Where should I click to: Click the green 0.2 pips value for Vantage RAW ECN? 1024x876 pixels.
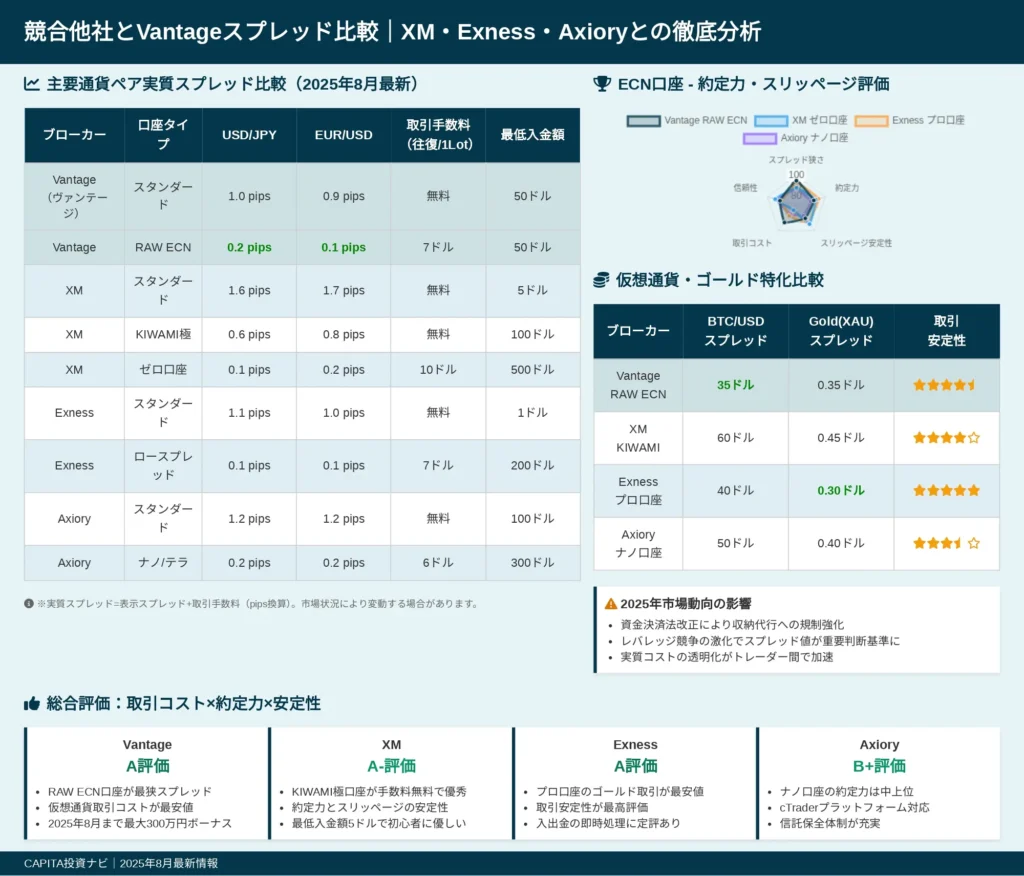click(x=249, y=247)
